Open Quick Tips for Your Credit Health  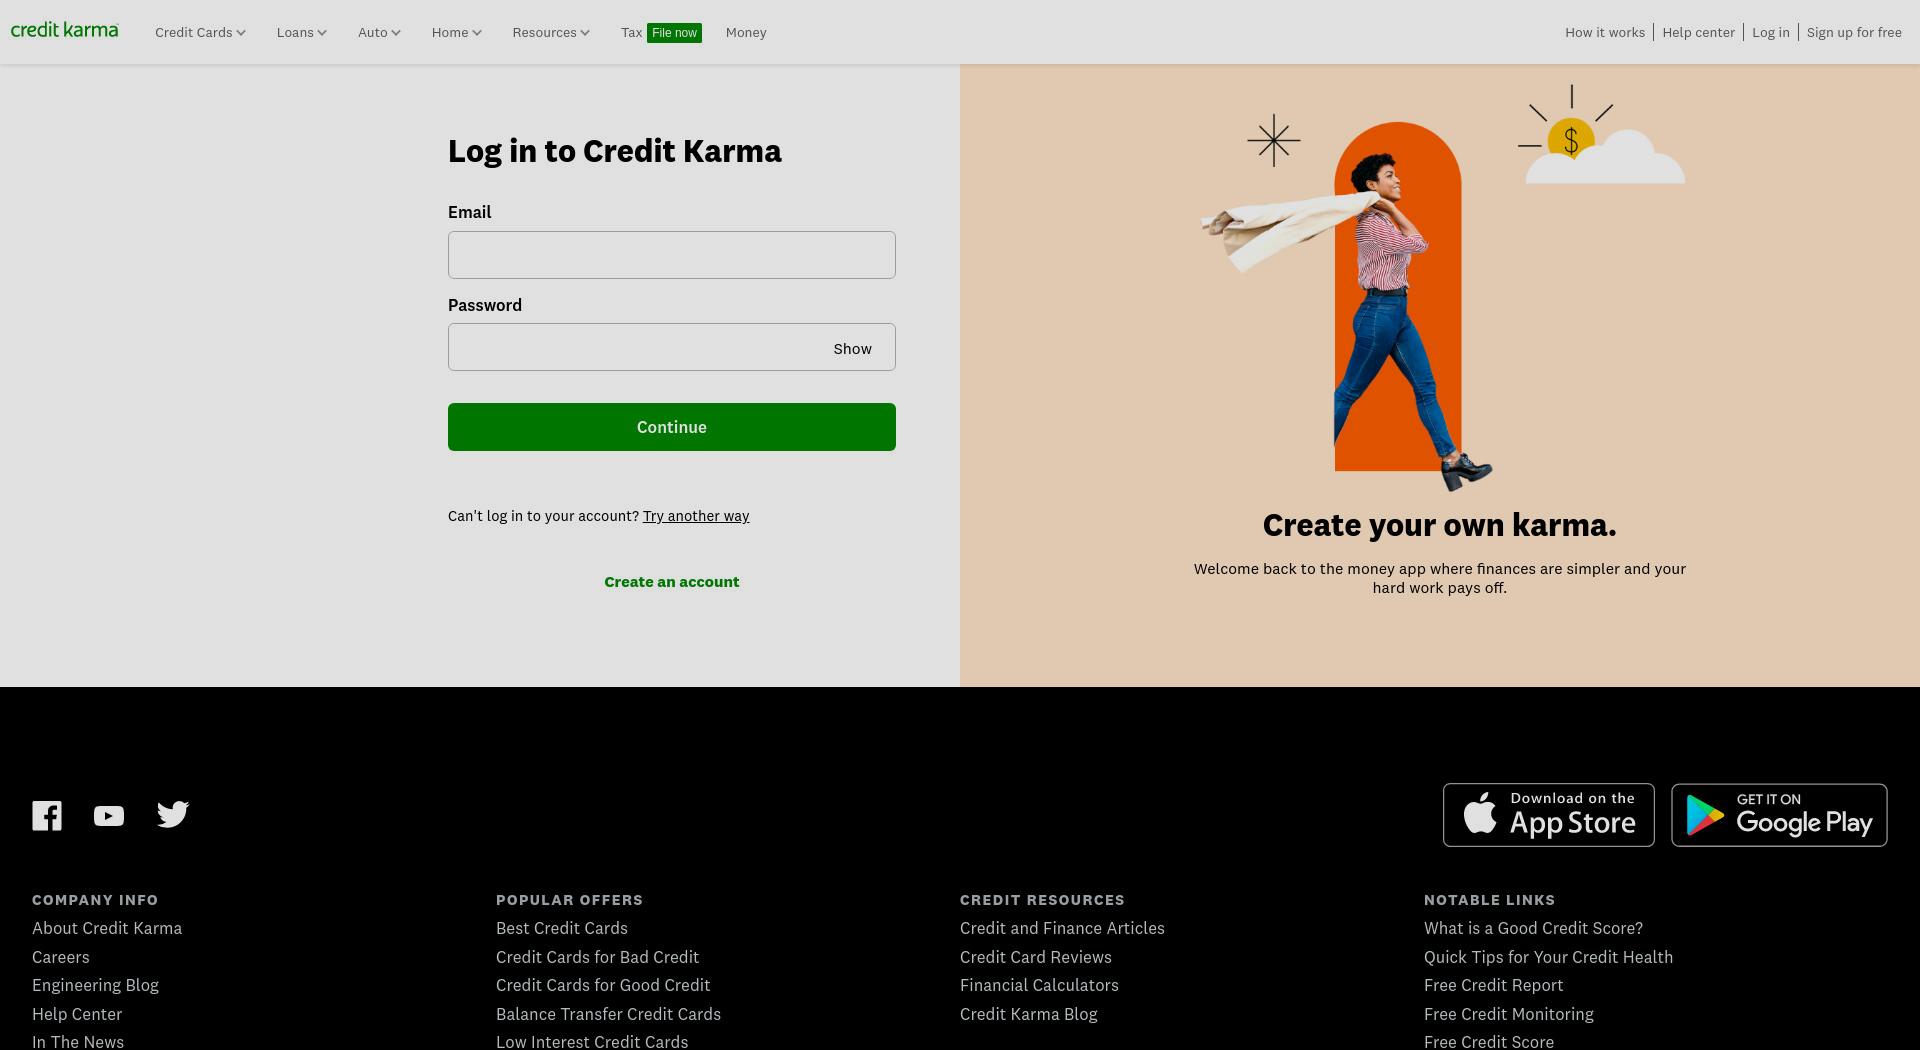click(1548, 957)
